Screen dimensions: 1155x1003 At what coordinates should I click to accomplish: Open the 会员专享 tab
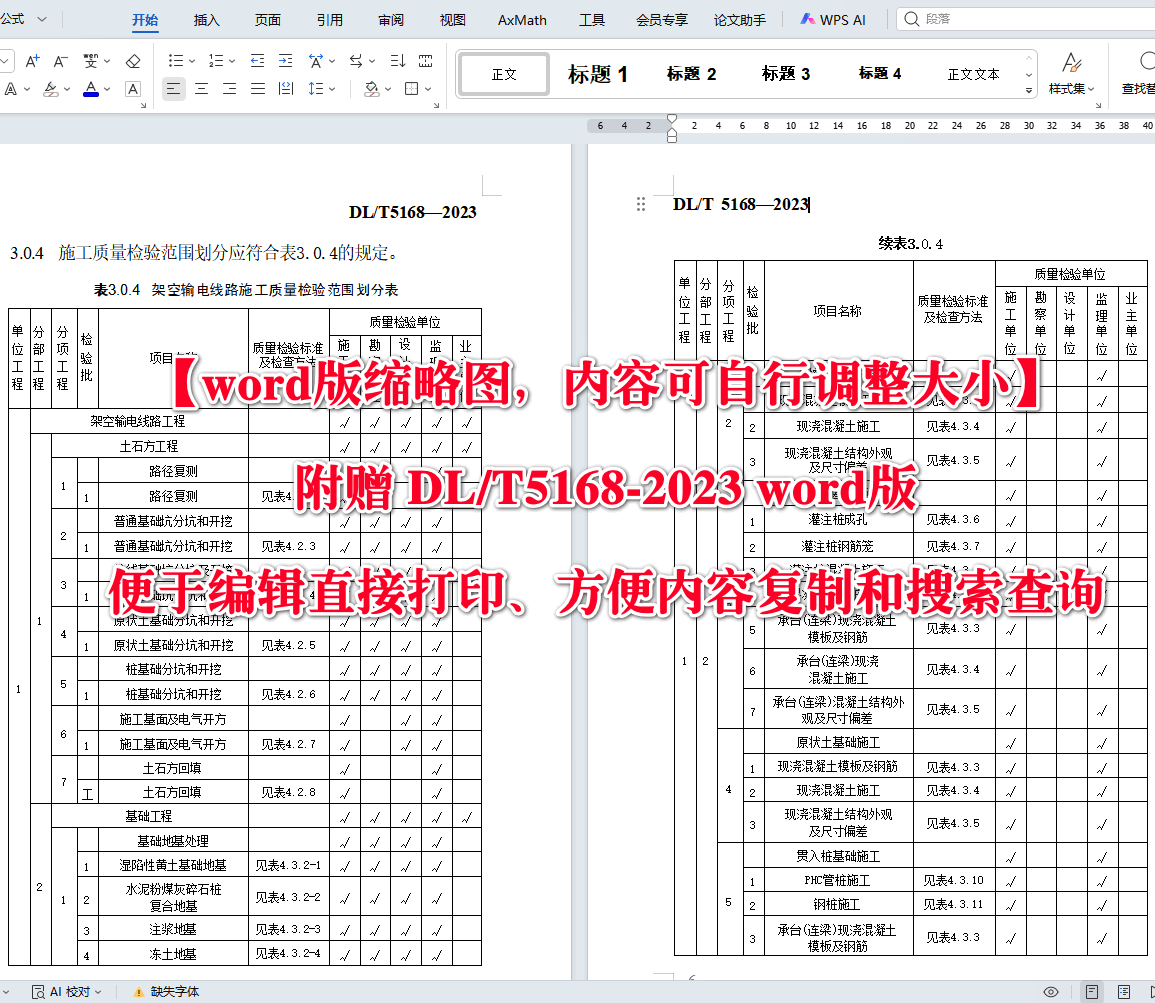point(661,20)
